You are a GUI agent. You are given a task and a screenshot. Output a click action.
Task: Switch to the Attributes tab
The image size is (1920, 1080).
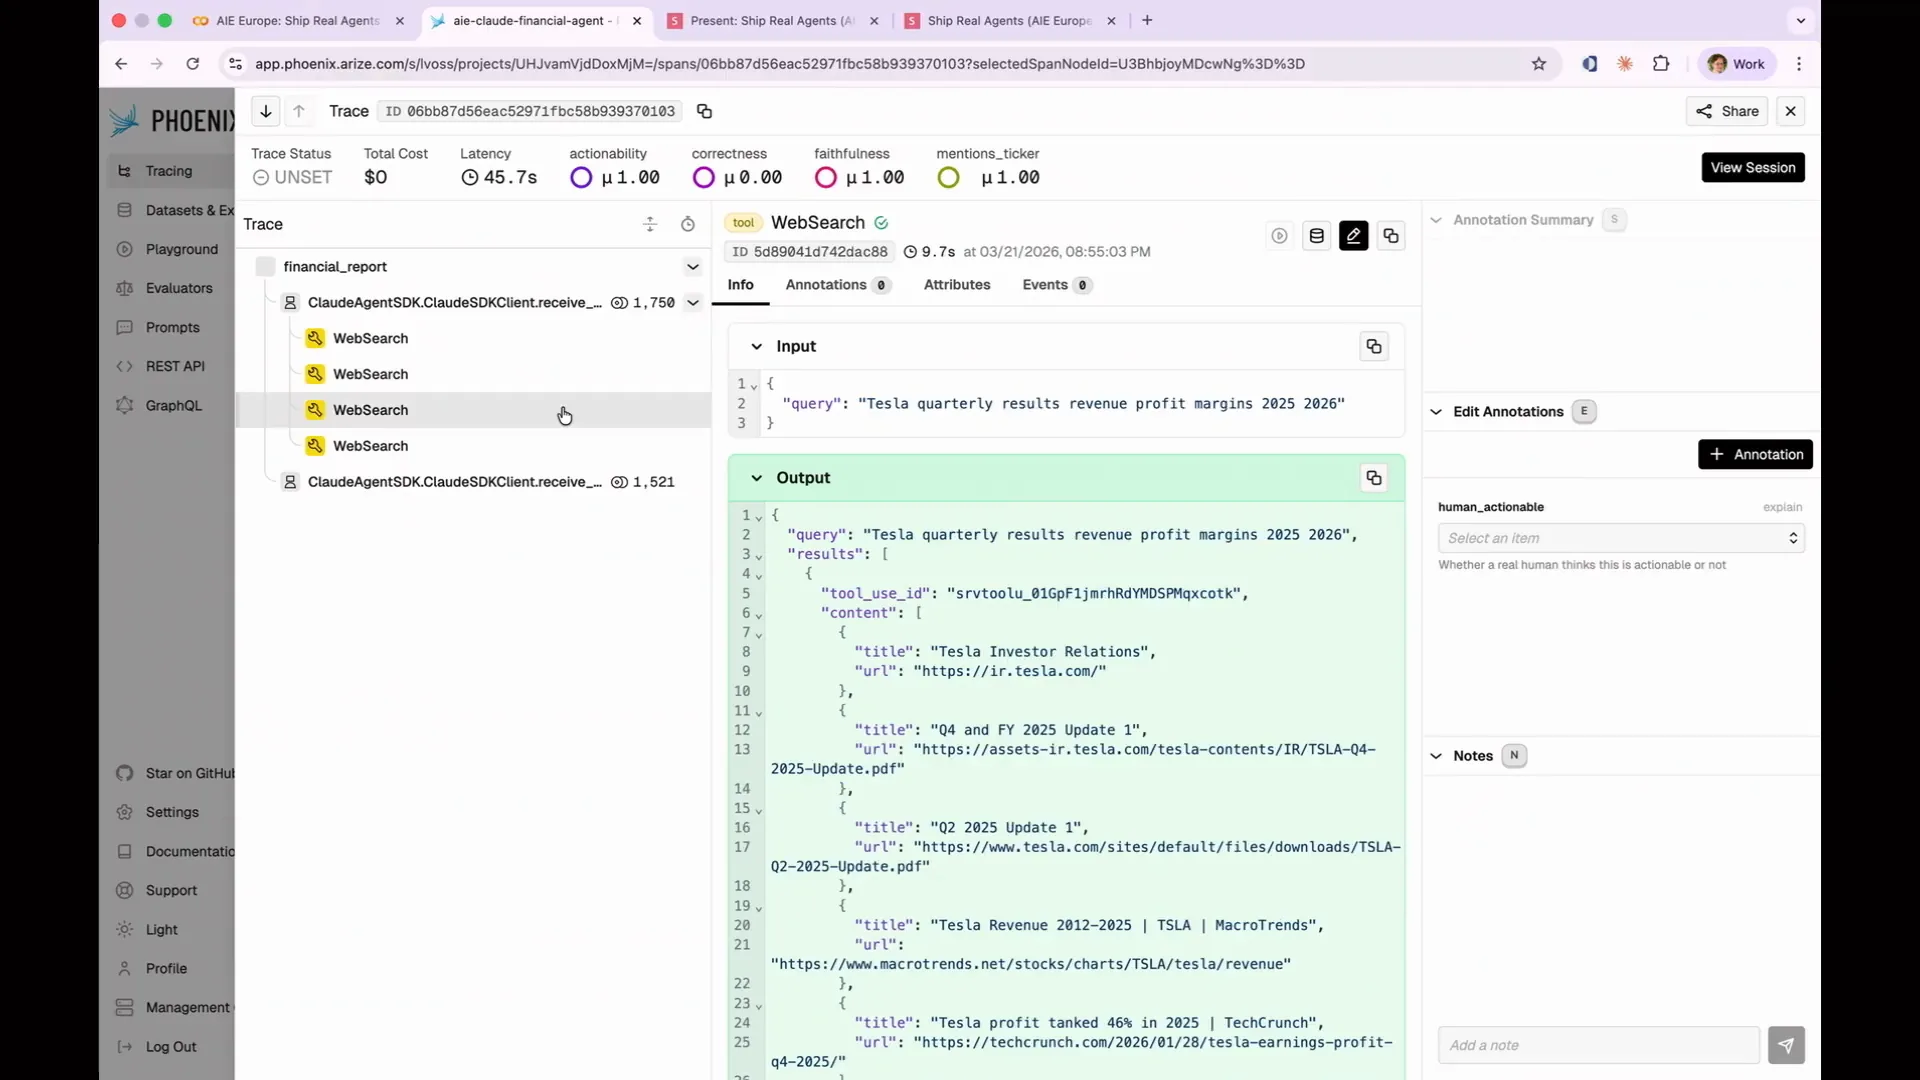(957, 285)
